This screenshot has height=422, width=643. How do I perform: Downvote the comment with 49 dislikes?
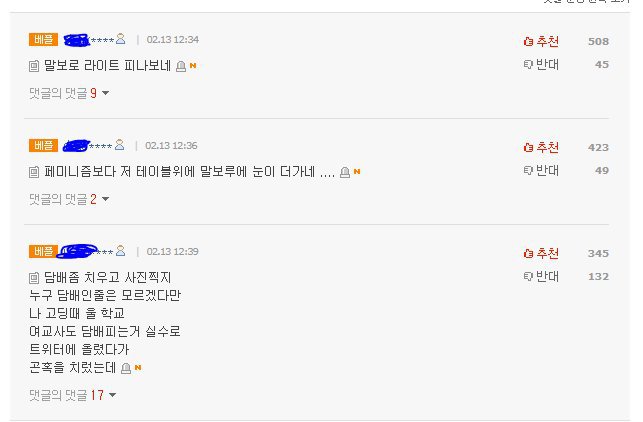click(541, 171)
